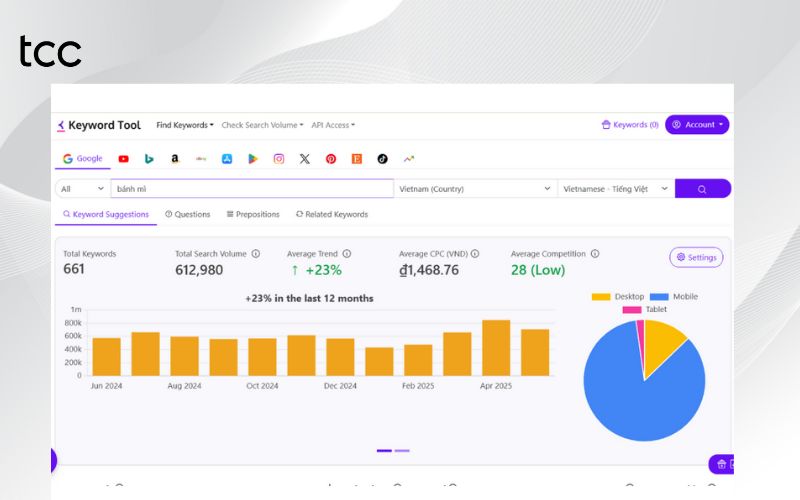Choose the TikTok platform icon
The height and width of the screenshot is (500, 800).
pos(382,159)
